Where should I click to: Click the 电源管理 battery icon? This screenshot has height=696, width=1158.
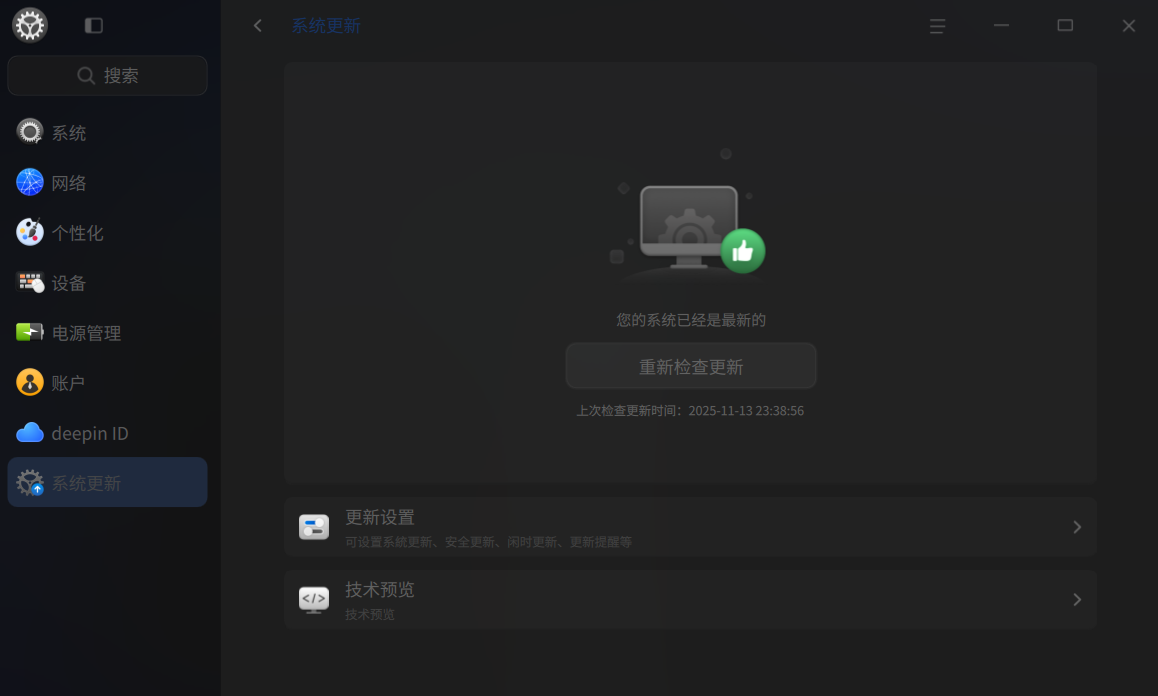click(30, 332)
